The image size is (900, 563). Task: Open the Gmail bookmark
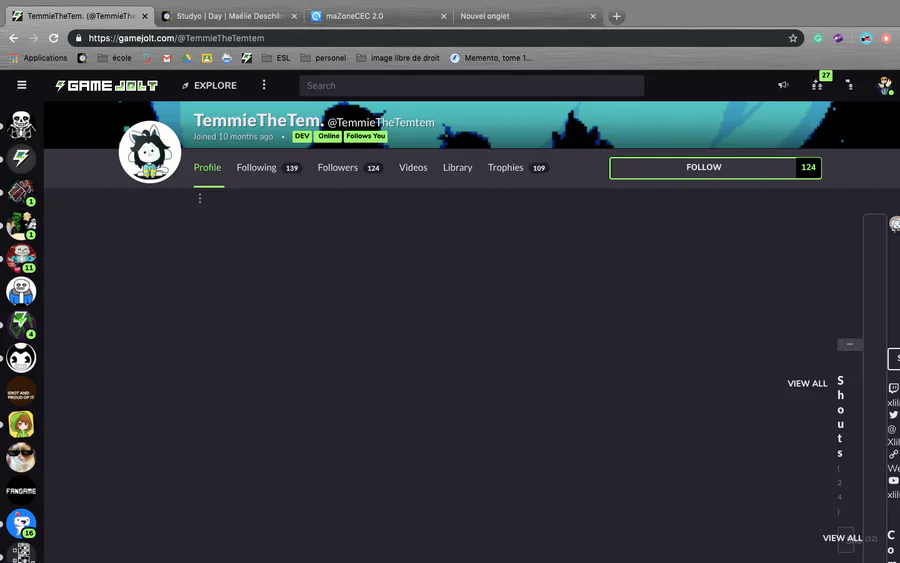(x=167, y=58)
